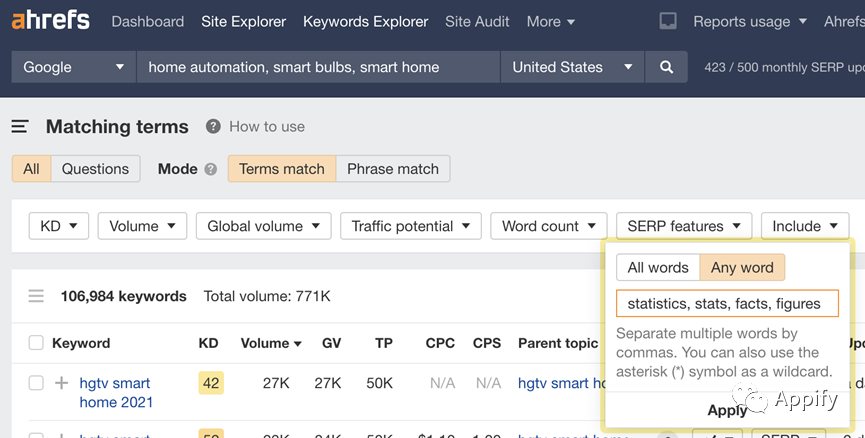The height and width of the screenshot is (438, 865).
Task: Click the Include words text field
Action: coord(727,303)
